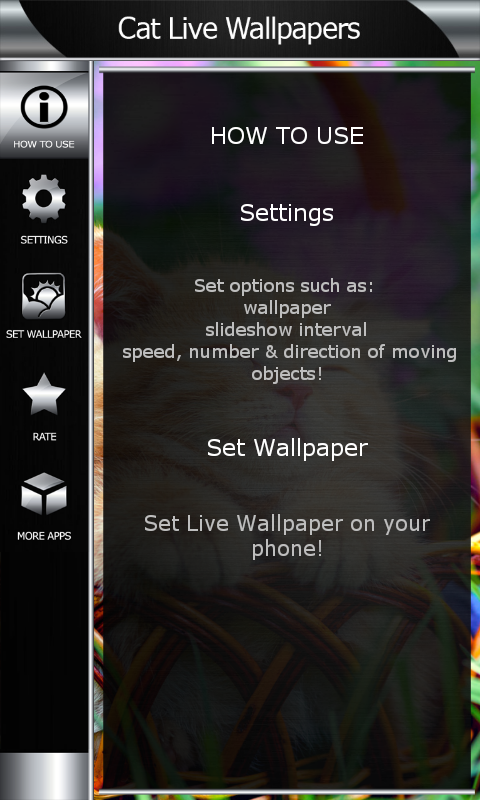This screenshot has width=480, height=800.
Task: Tap the Rate star icon
Action: 44,394
